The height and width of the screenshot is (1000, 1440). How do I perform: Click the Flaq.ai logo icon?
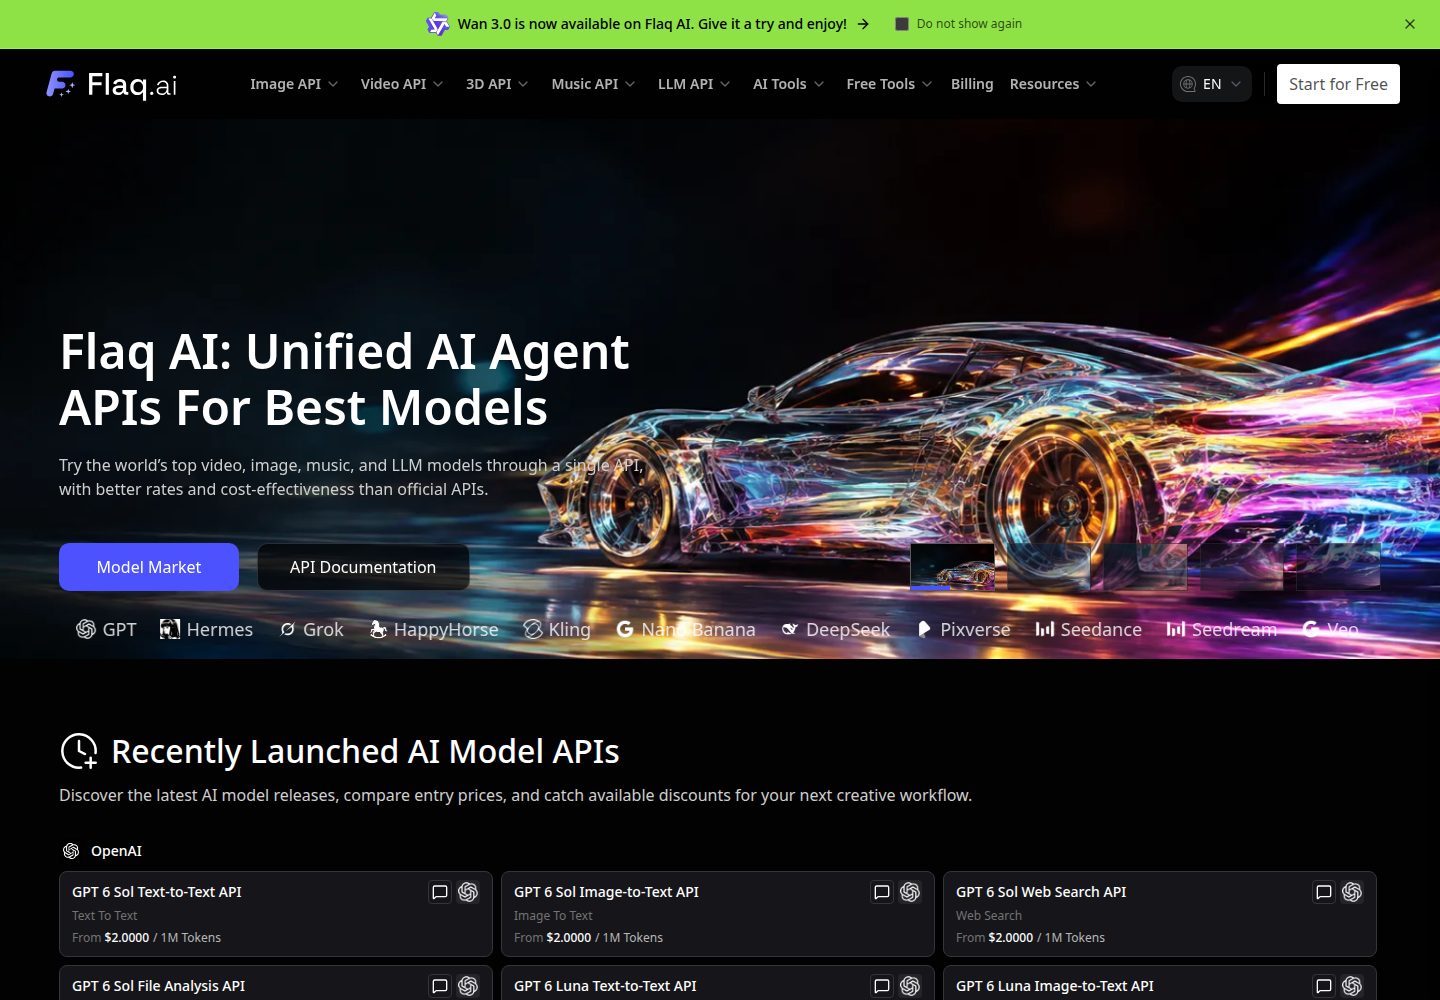61,84
